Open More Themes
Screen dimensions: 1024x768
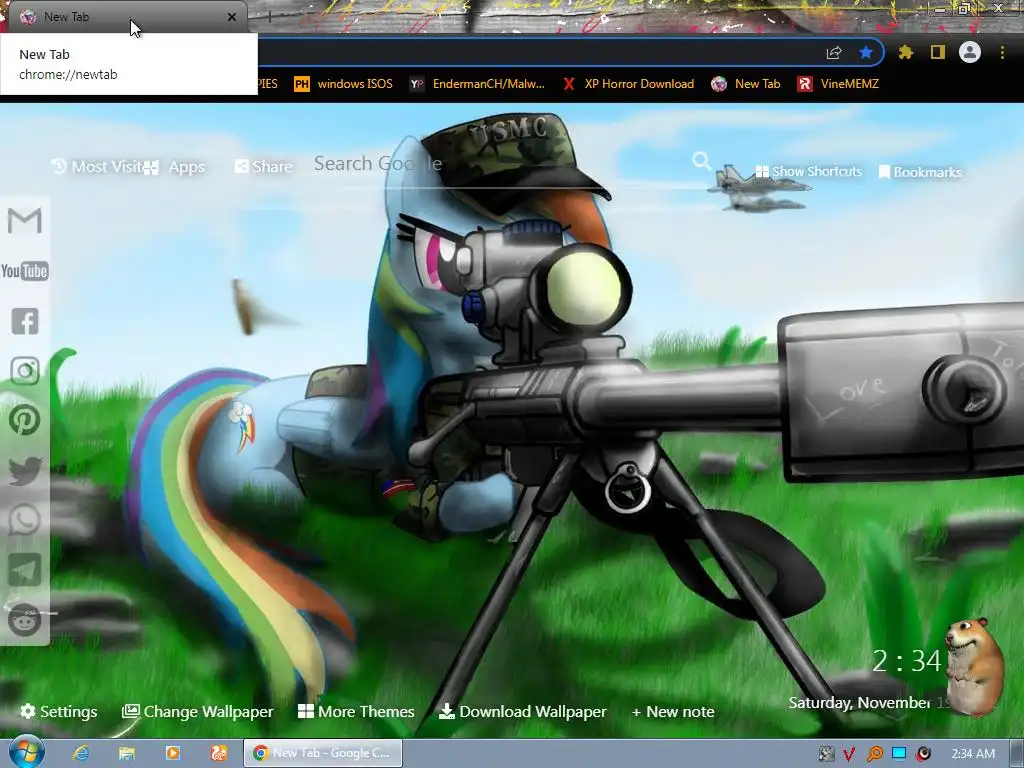(356, 711)
